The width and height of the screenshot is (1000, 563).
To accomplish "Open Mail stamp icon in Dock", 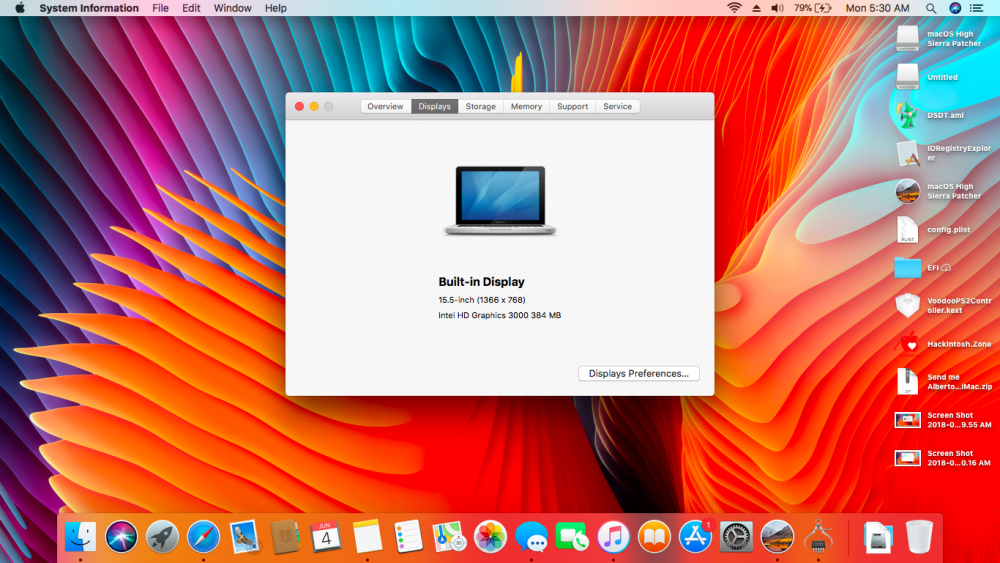I will coord(244,536).
